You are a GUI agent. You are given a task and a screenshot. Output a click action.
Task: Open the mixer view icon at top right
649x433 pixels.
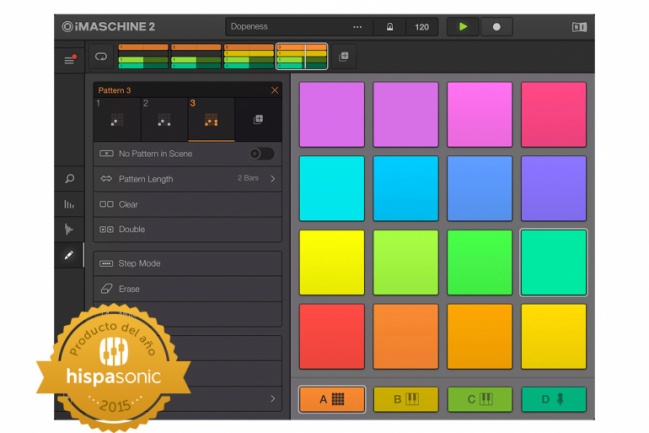pyautogui.click(x=579, y=27)
